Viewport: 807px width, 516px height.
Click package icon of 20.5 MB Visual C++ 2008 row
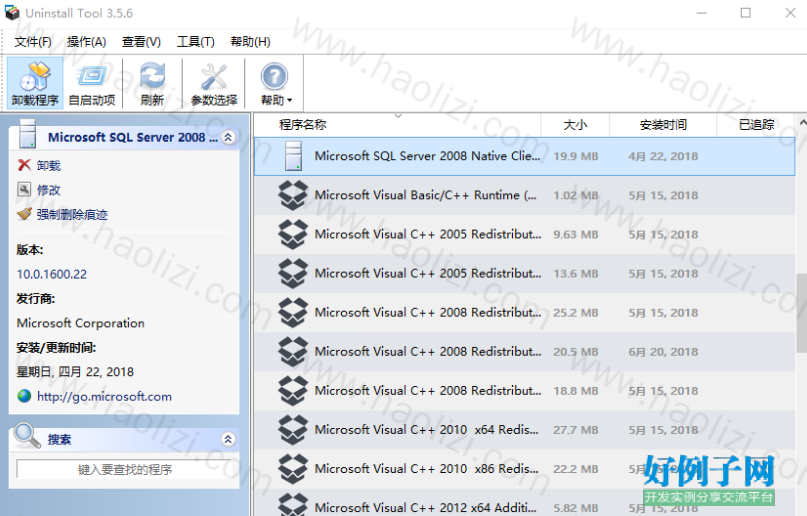point(293,351)
